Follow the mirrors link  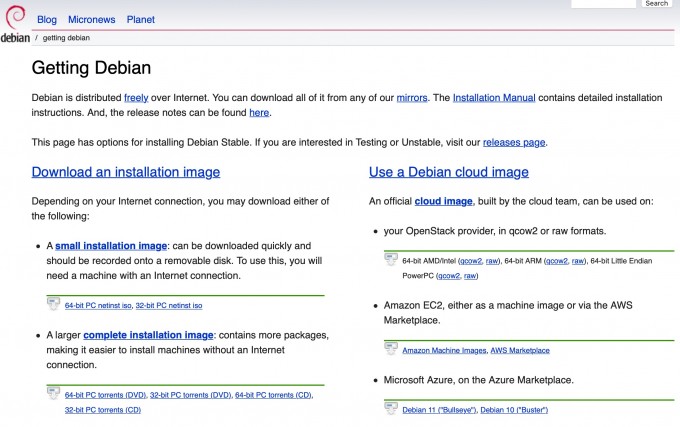point(411,98)
